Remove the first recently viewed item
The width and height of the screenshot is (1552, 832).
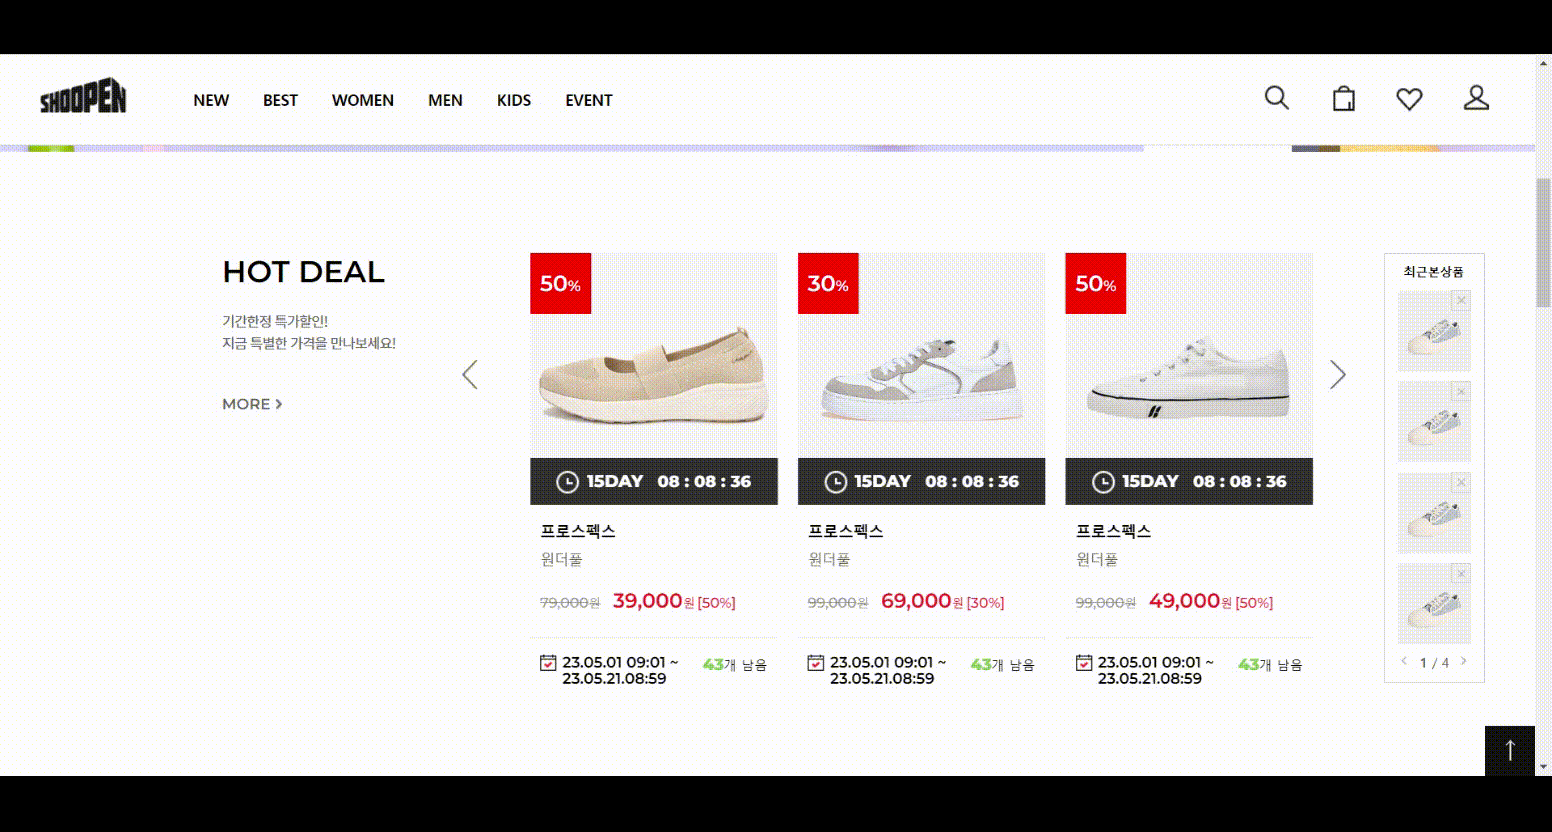click(x=1462, y=300)
